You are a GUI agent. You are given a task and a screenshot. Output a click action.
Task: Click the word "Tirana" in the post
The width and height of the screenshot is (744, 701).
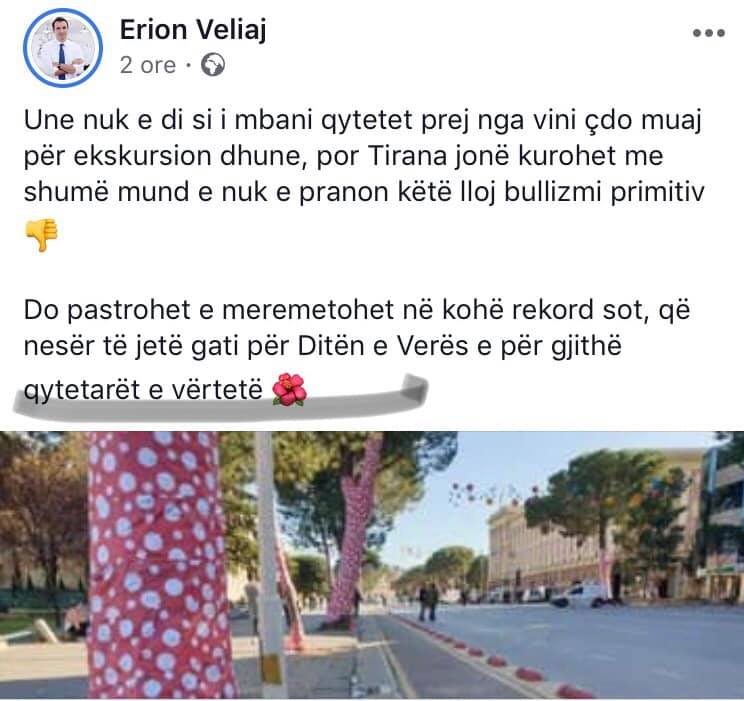407,156
